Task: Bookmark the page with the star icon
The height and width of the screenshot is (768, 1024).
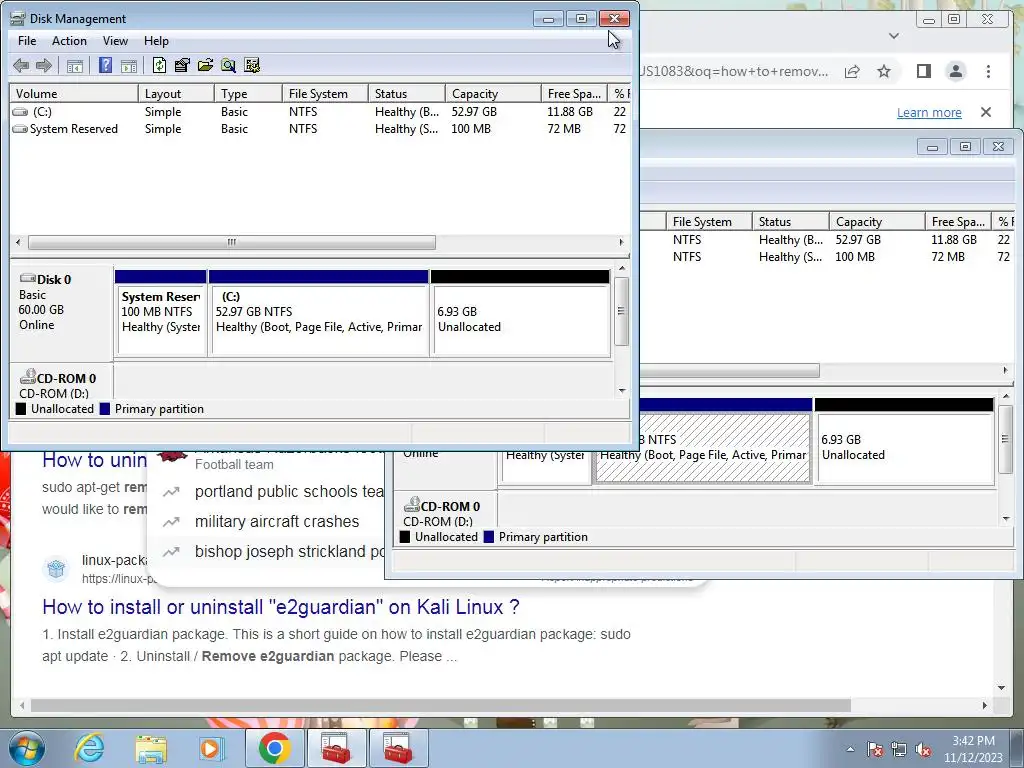Action: click(884, 71)
